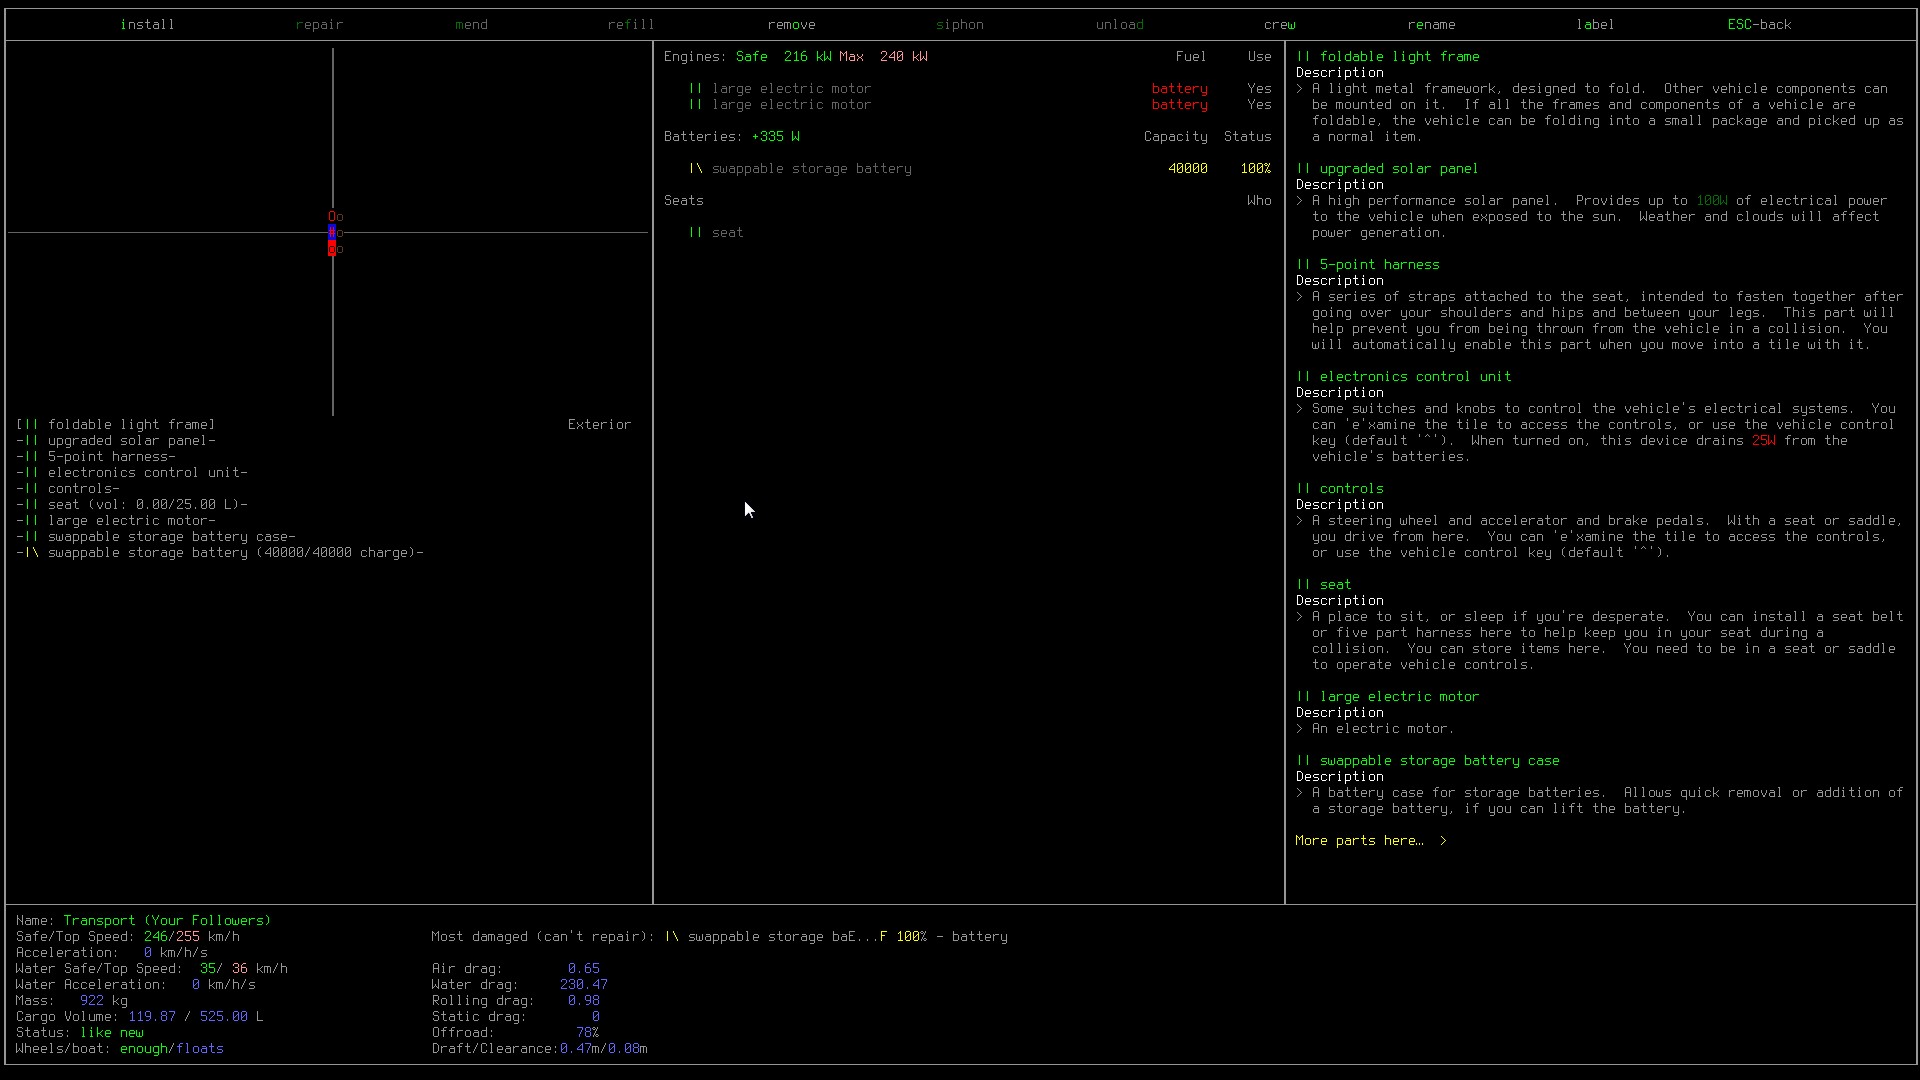Viewport: 1920px width, 1080px height.
Task: Expand 'More parts here…' arrow
Action: click(x=1443, y=841)
